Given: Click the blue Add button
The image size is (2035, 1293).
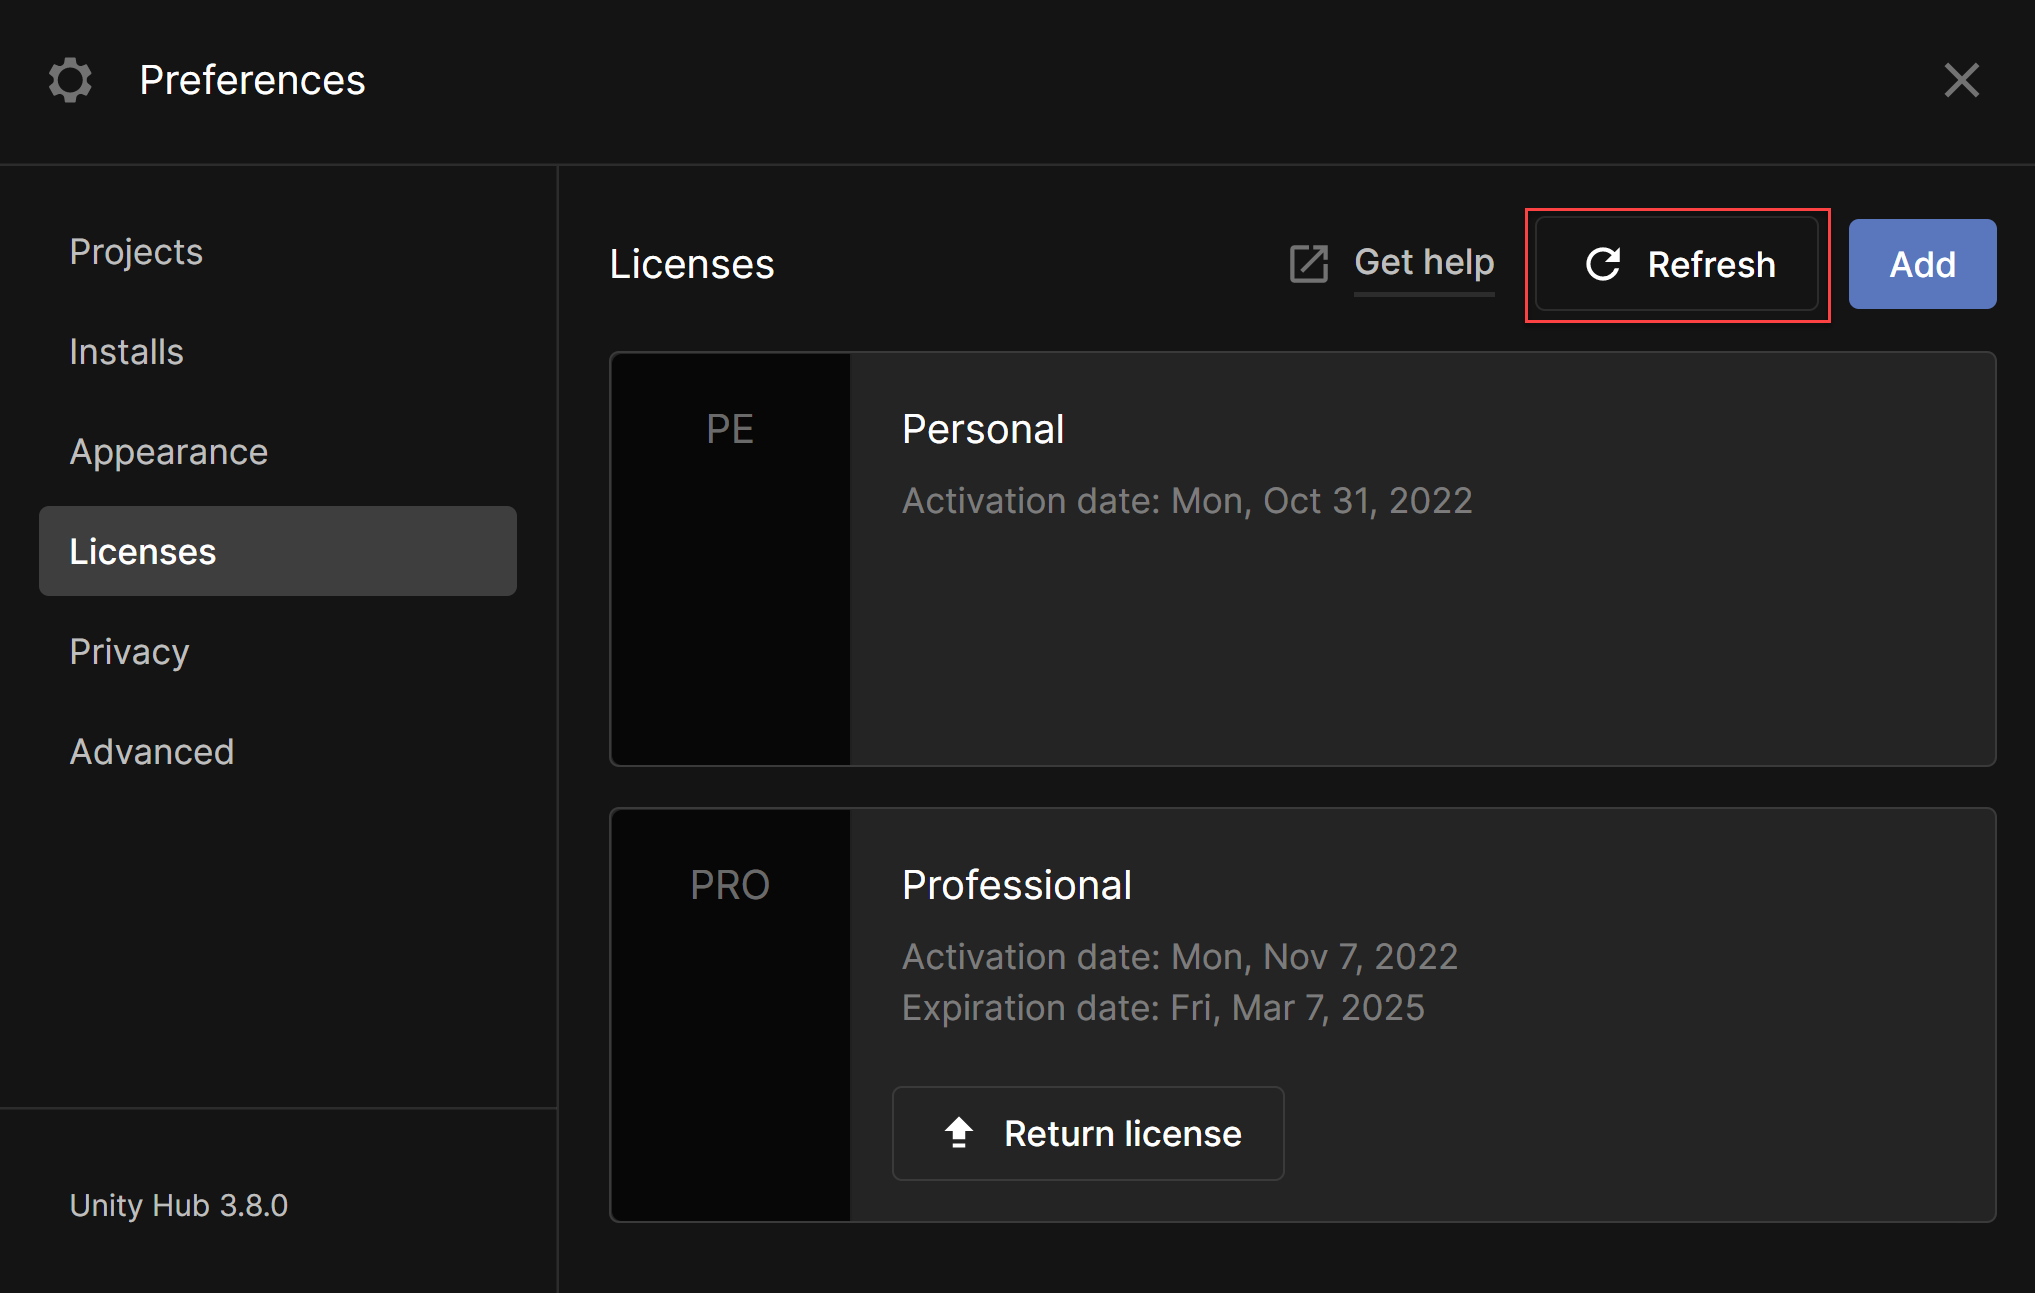Looking at the screenshot, I should point(1921,264).
